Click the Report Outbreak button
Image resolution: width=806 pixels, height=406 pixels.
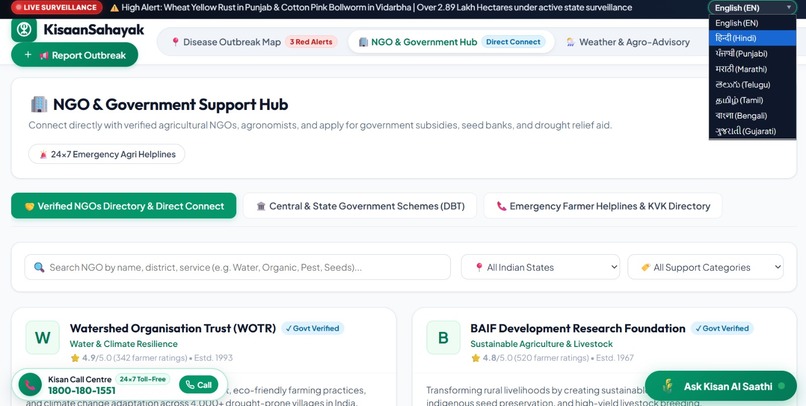pos(75,55)
